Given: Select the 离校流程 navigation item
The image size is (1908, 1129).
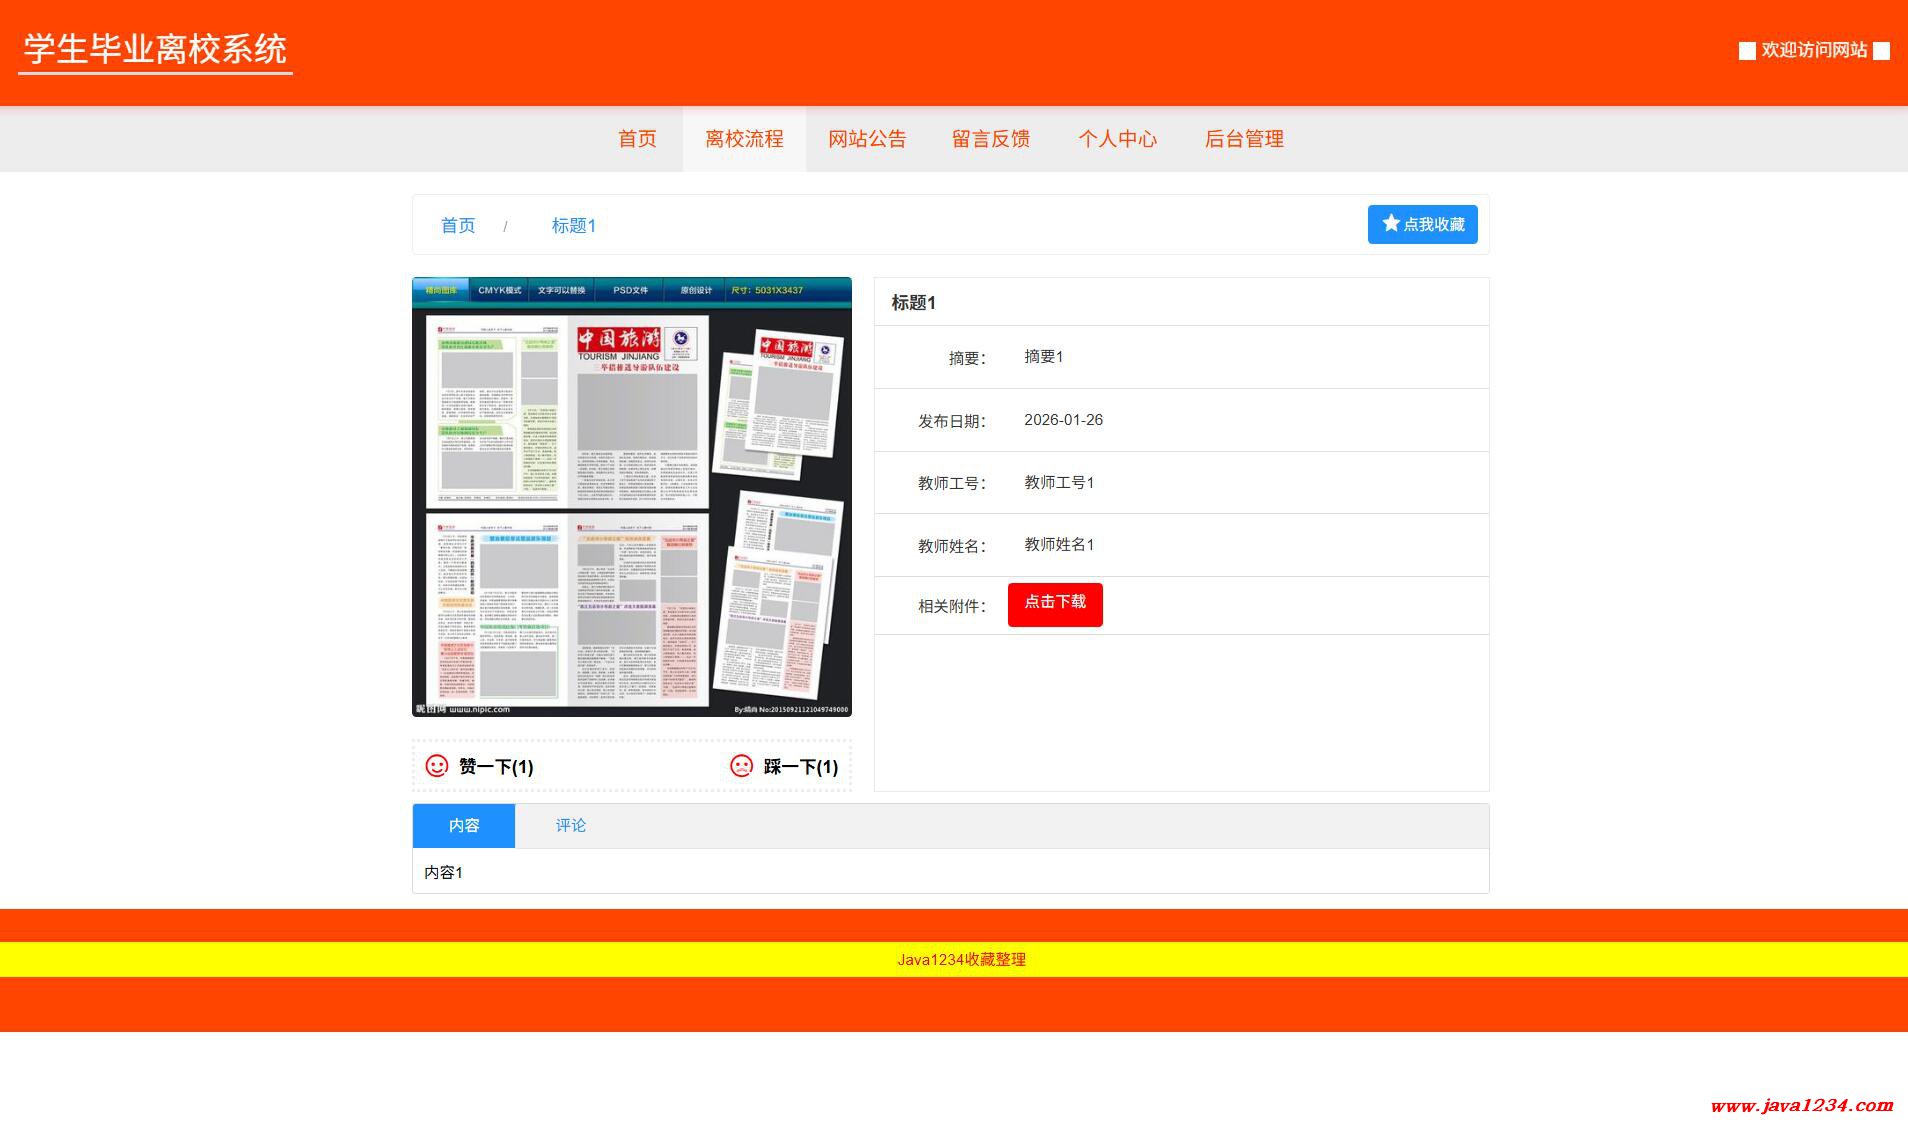Looking at the screenshot, I should pos(744,139).
